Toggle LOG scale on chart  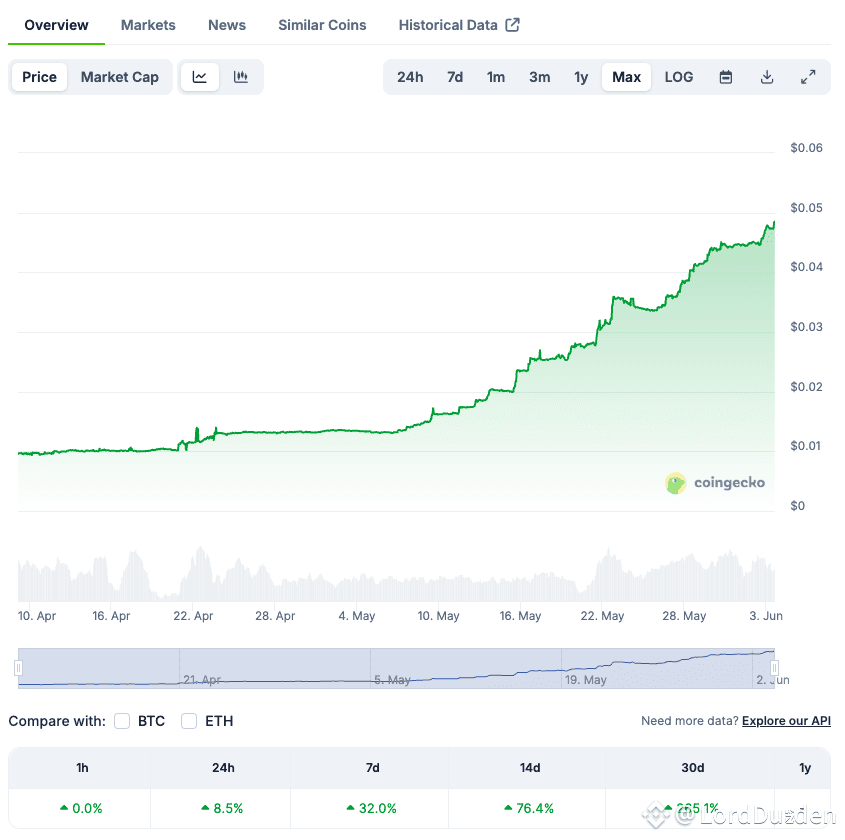coord(678,77)
